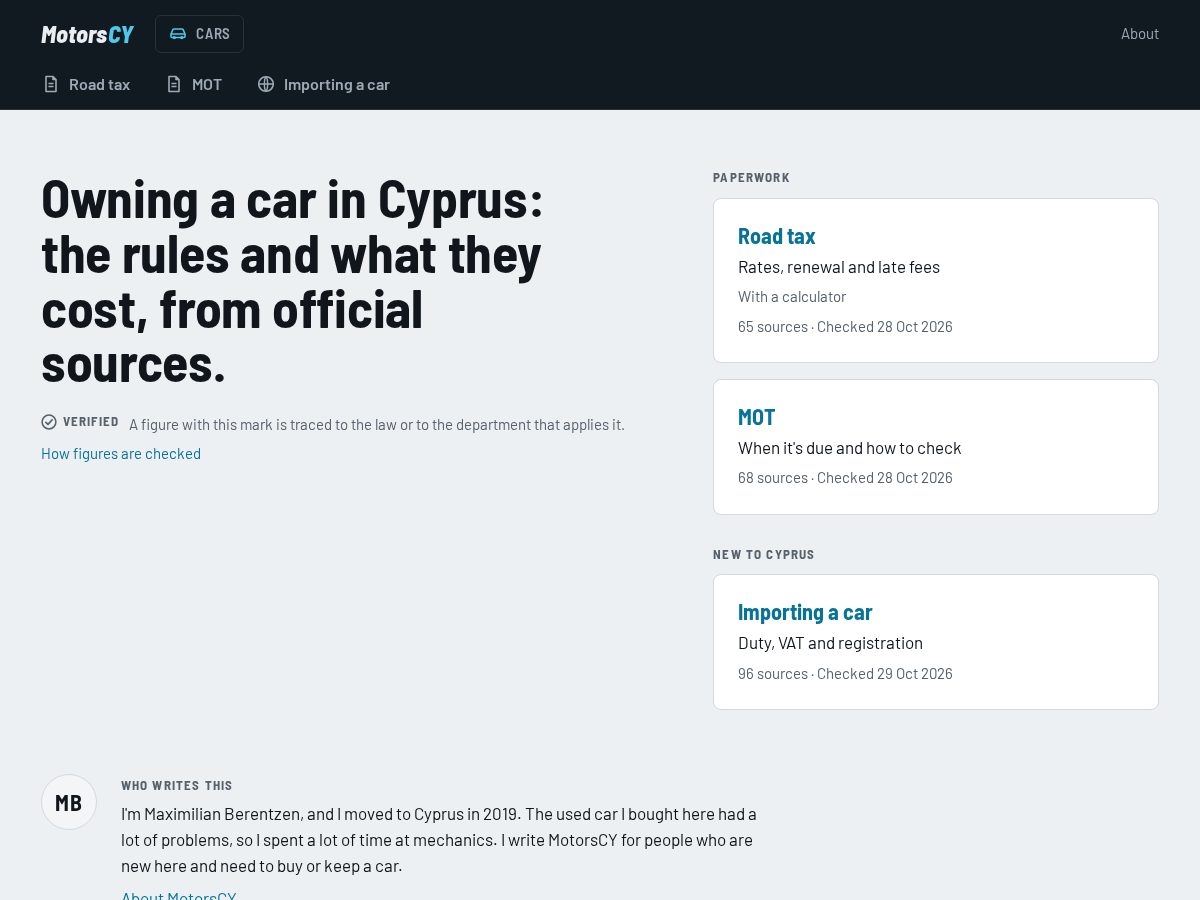This screenshot has height=900, width=1200.
Task: Click the VERIFIED label text
Action: (91, 422)
